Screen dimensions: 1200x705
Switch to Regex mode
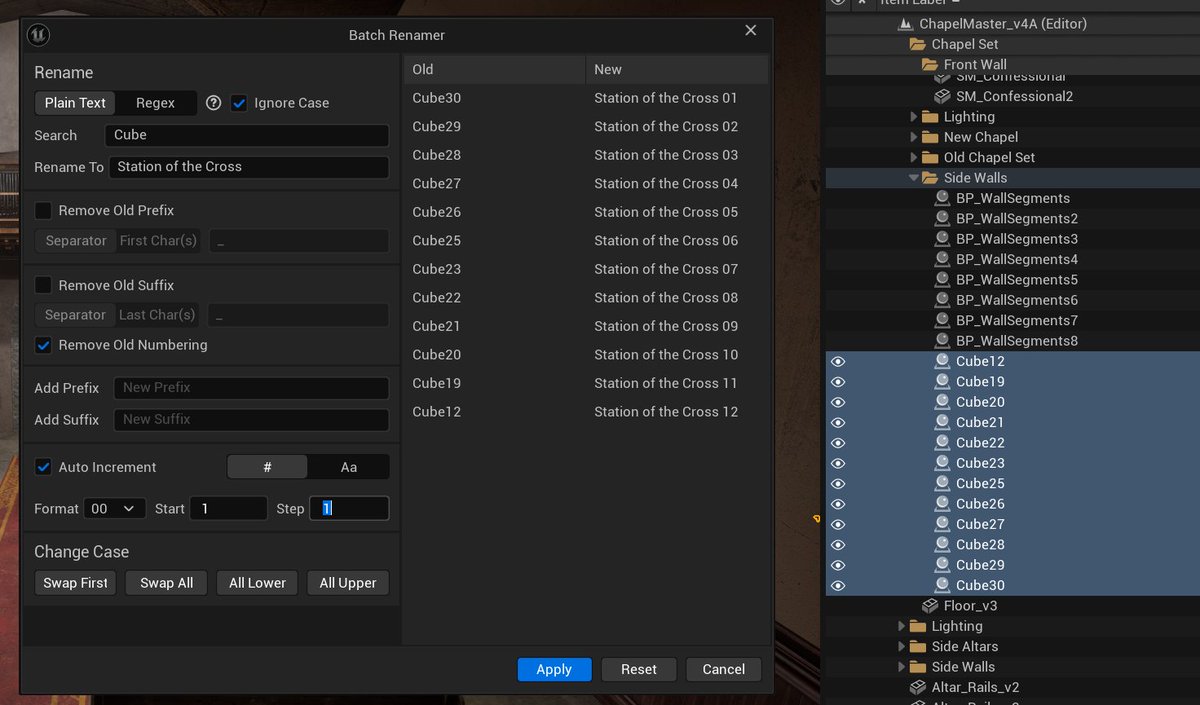[155, 103]
